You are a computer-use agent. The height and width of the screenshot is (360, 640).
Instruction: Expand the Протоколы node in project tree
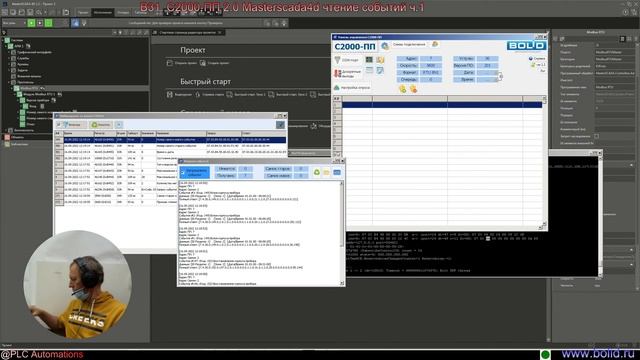(x=10, y=82)
